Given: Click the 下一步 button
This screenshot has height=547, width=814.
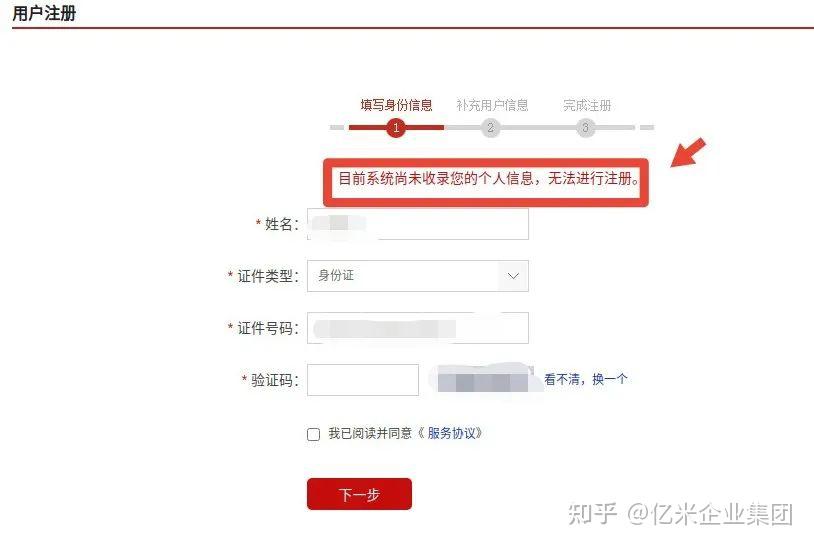Looking at the screenshot, I should [x=359, y=494].
